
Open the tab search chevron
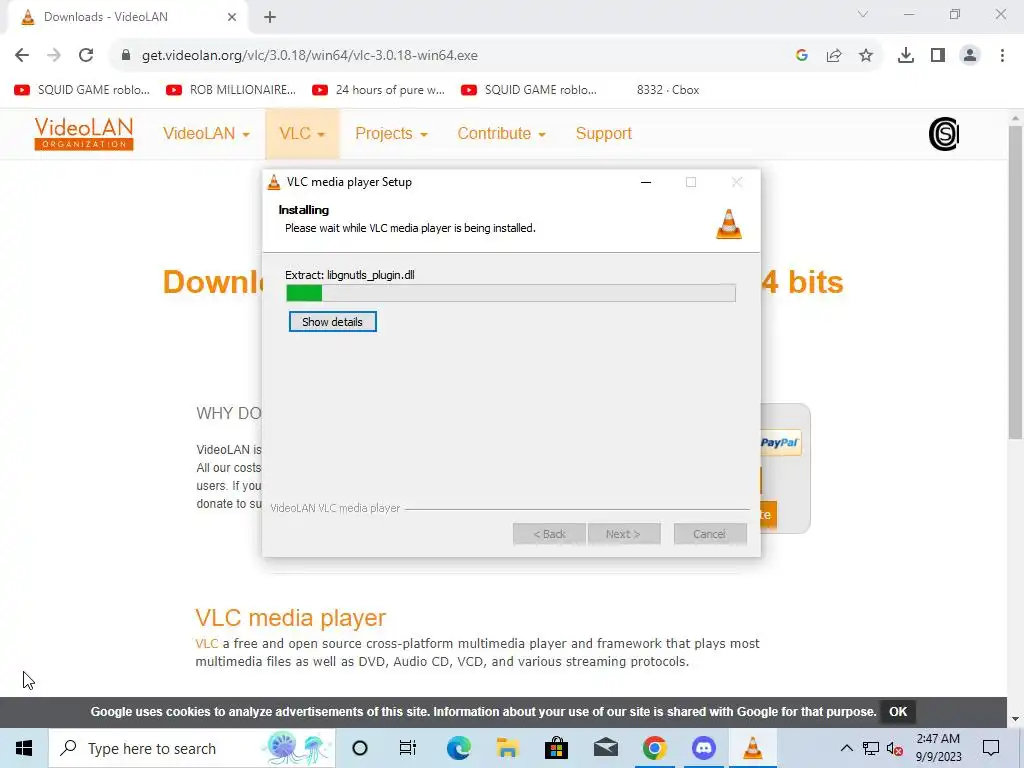(x=863, y=14)
